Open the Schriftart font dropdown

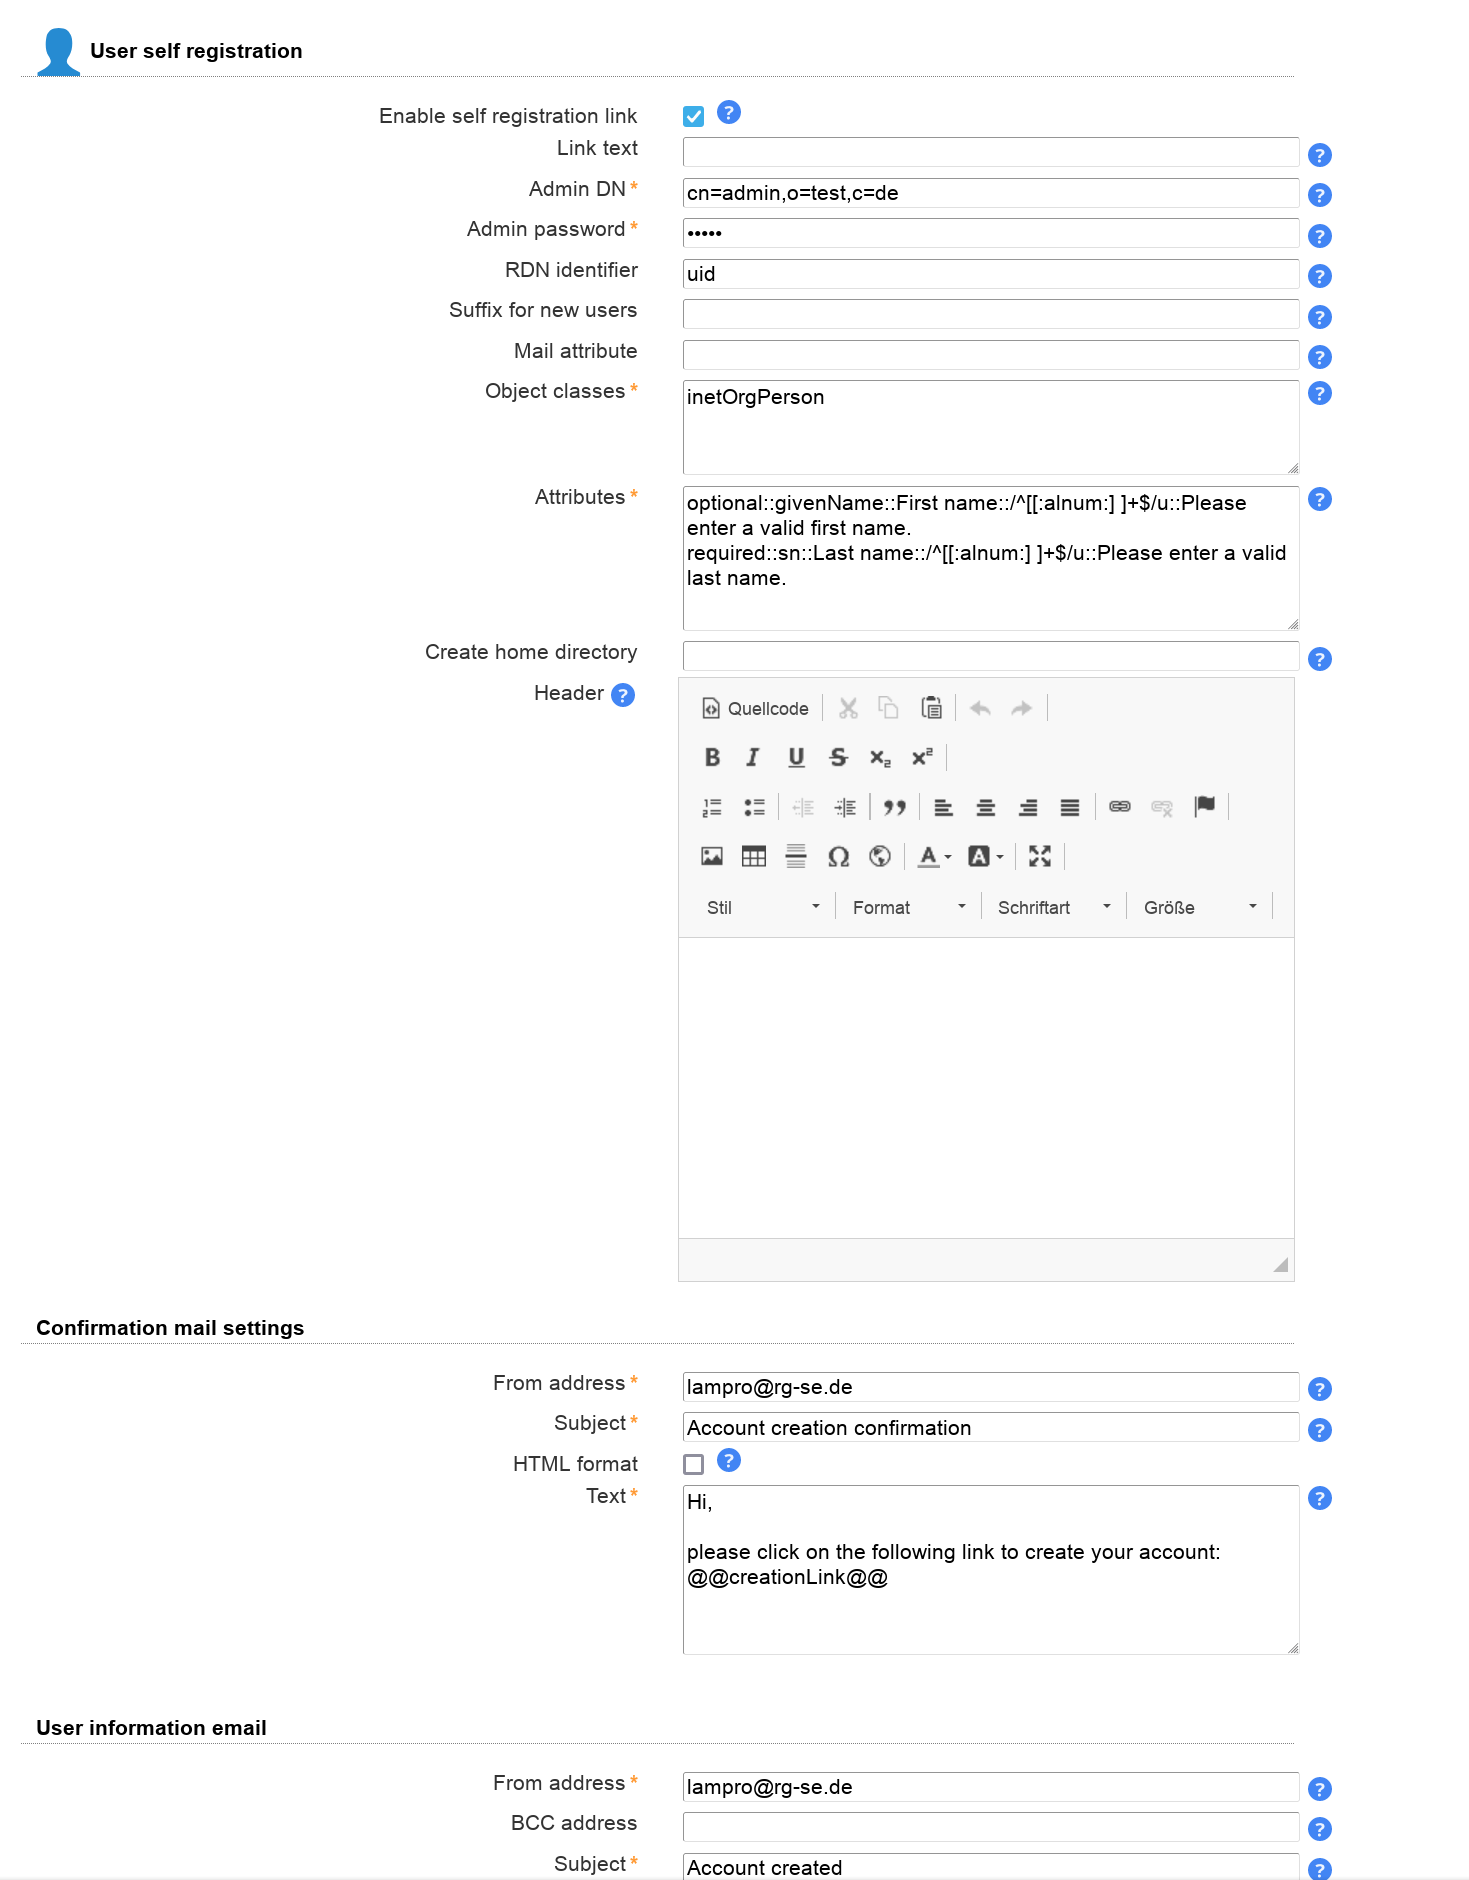(1053, 908)
